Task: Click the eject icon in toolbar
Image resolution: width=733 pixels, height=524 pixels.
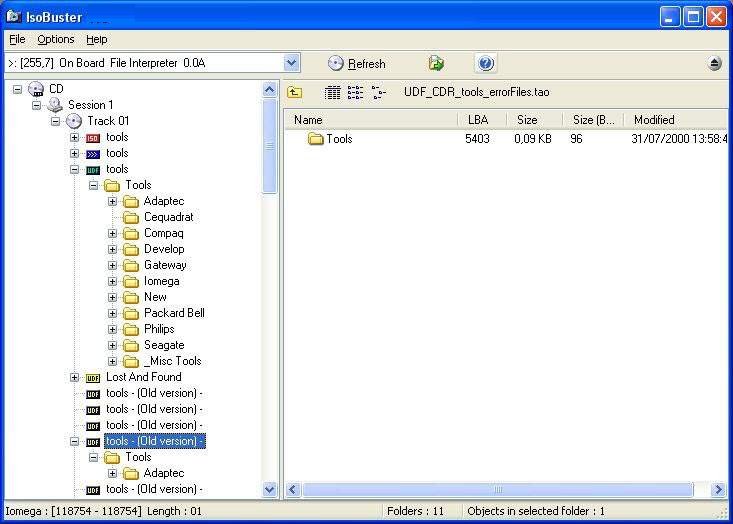Action: point(714,63)
